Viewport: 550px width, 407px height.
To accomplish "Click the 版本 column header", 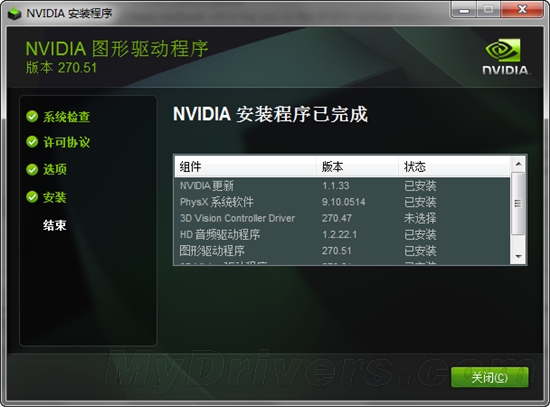I will [358, 166].
